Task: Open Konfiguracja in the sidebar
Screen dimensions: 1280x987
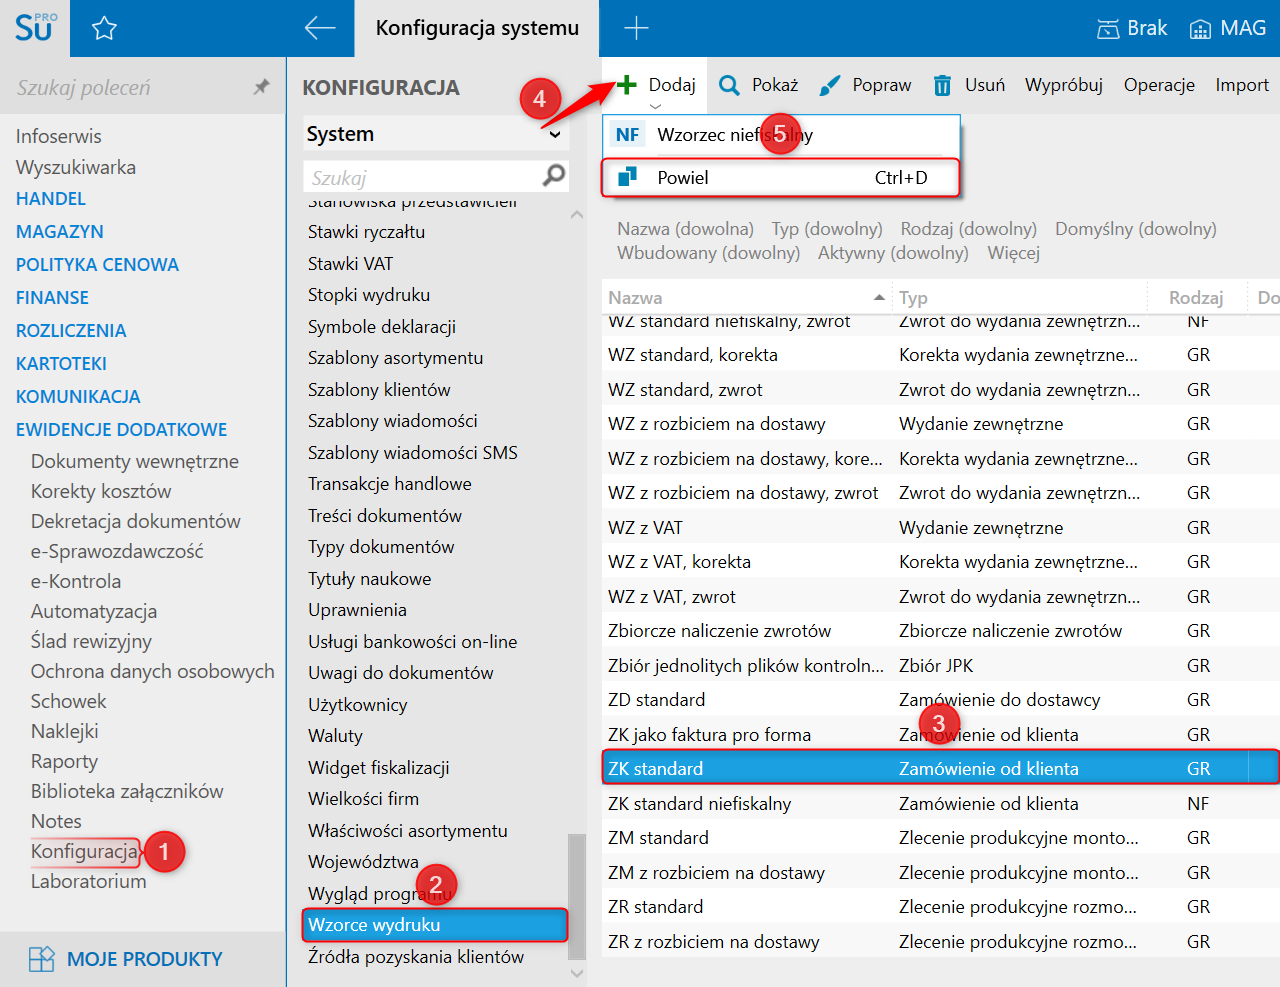Action: click(x=84, y=851)
